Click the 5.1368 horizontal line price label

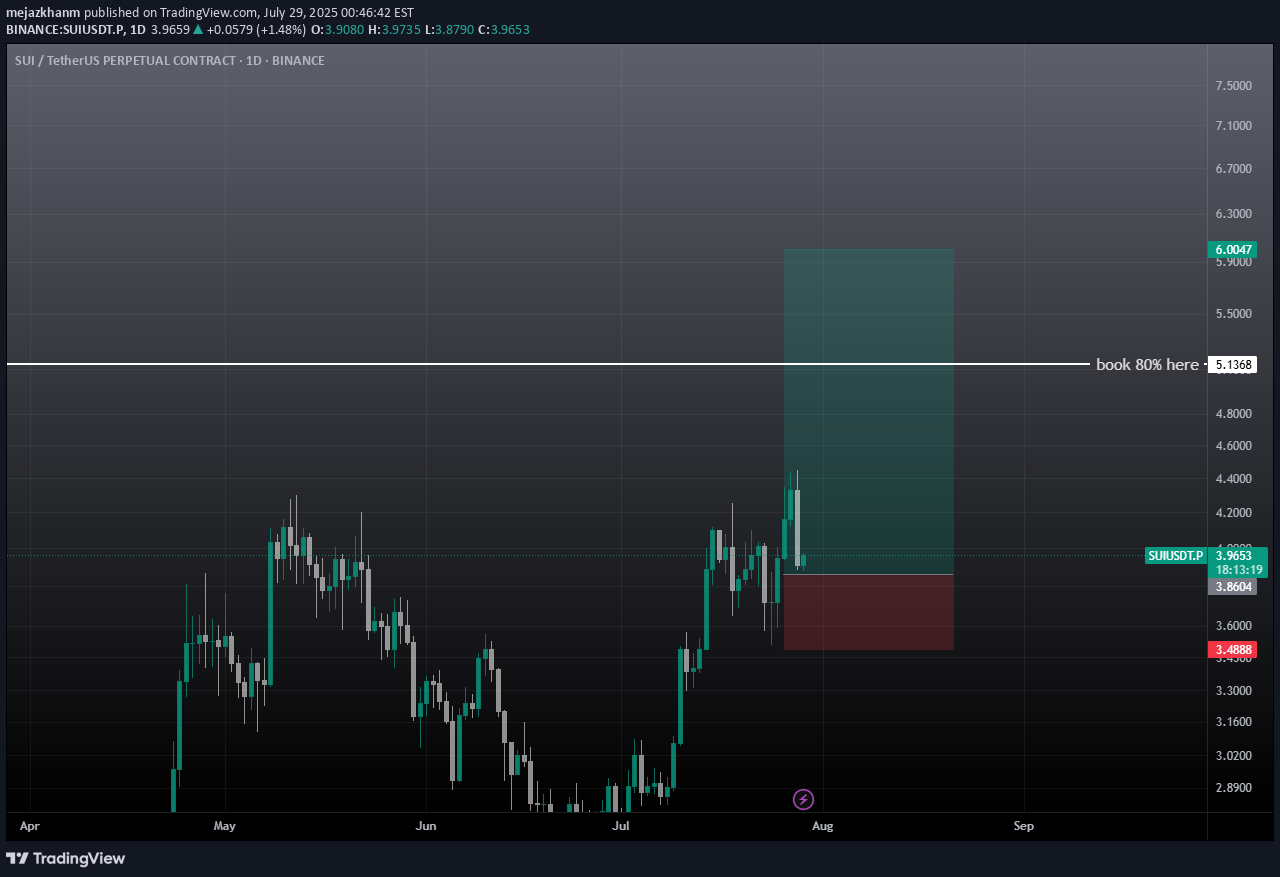click(x=1231, y=365)
